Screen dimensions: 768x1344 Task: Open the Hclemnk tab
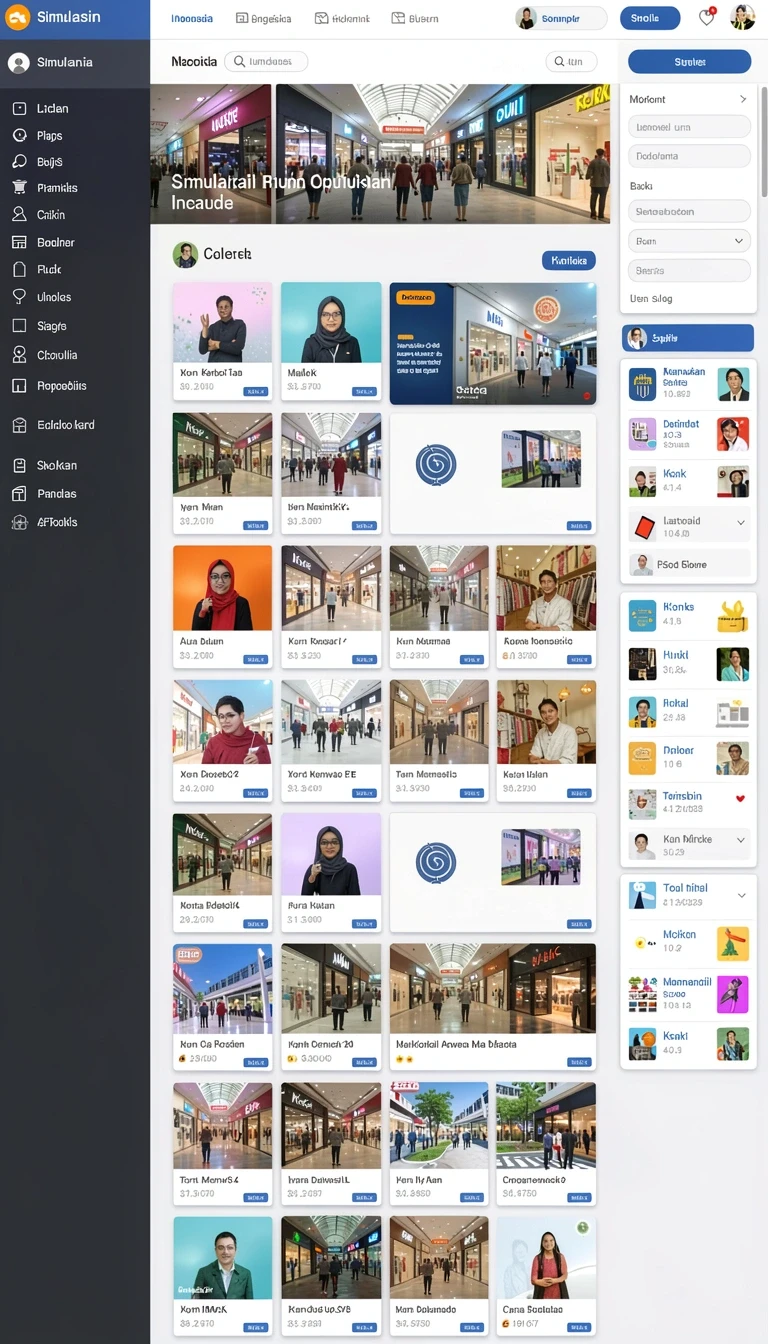(342, 18)
